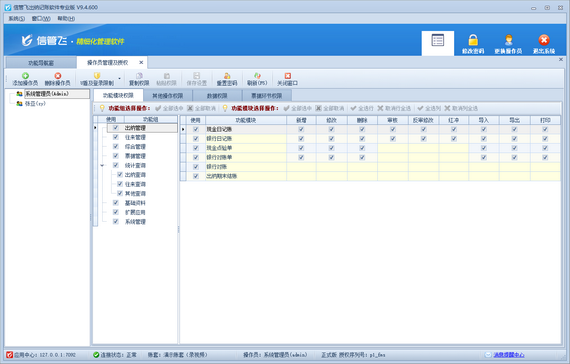
Task: Click Copy Permissions (复制权限) in the toolbar
Action: coord(139,79)
